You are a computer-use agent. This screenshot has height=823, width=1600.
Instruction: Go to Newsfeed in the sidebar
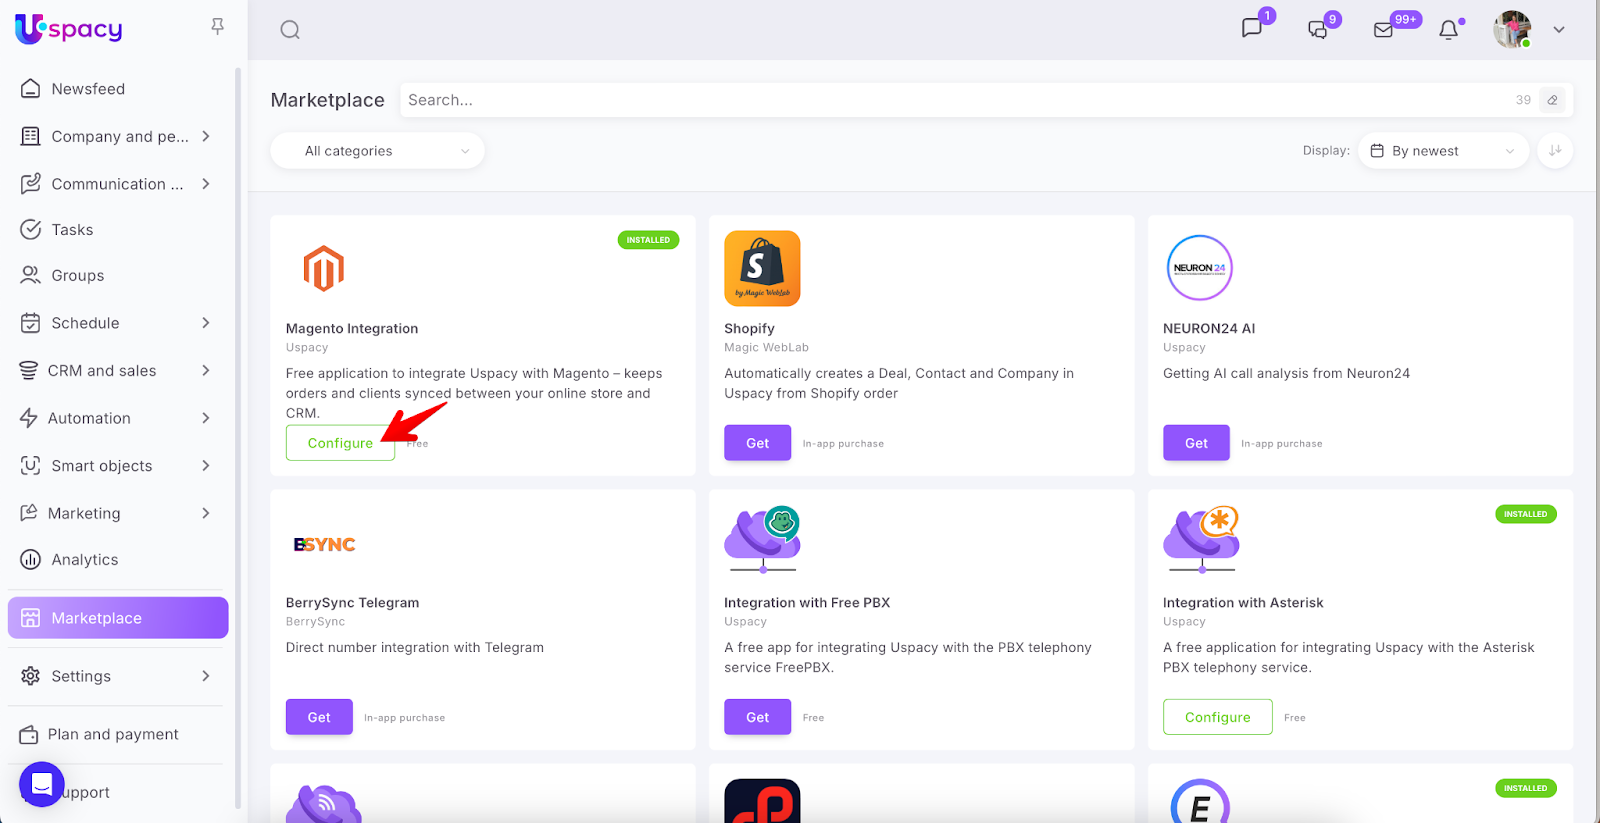[x=88, y=89]
